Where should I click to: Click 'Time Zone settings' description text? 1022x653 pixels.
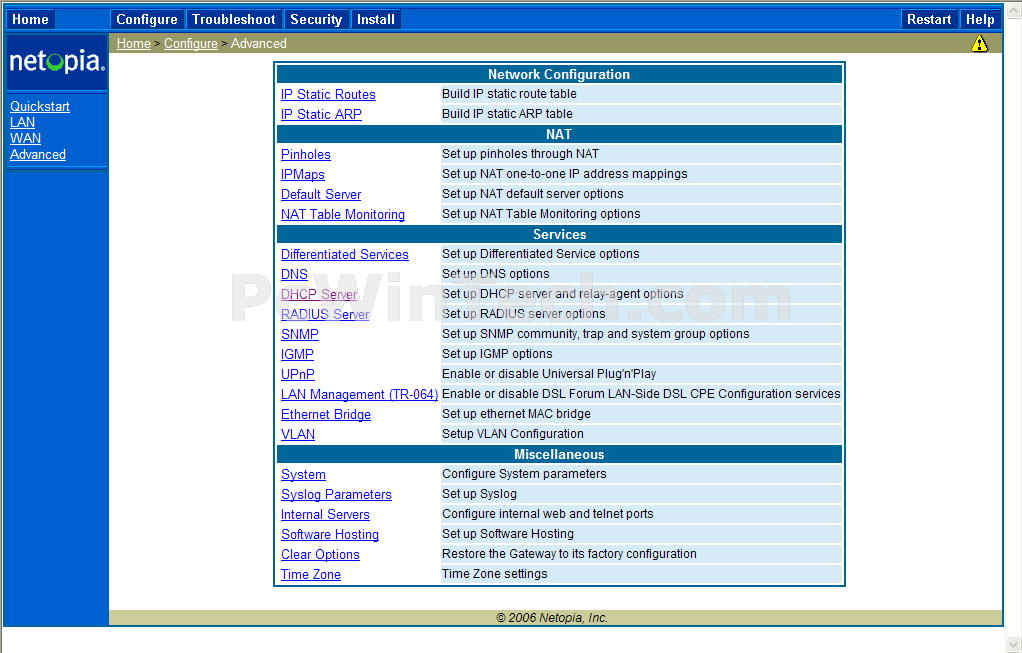click(495, 574)
